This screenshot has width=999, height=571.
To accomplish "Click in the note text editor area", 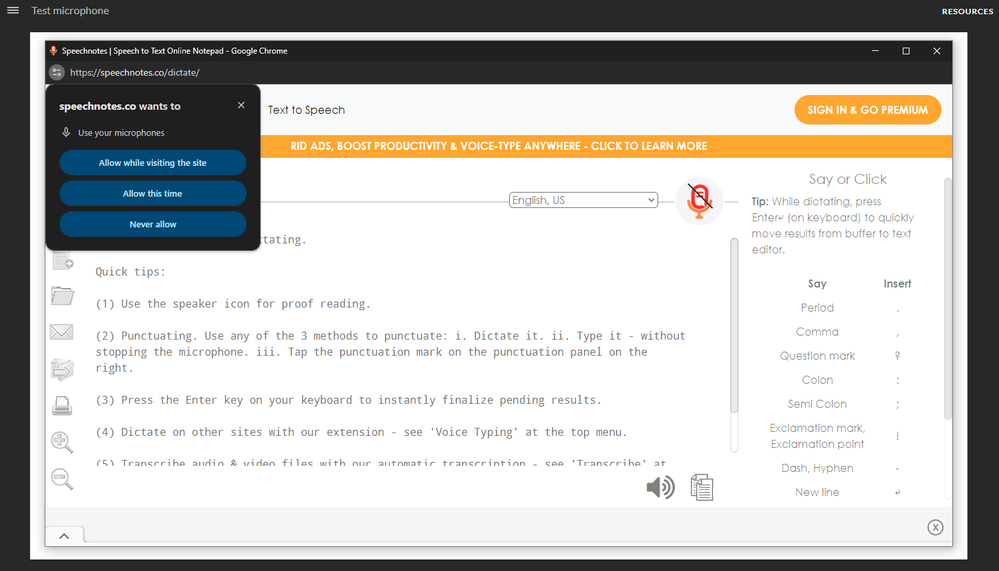I will tap(408, 351).
